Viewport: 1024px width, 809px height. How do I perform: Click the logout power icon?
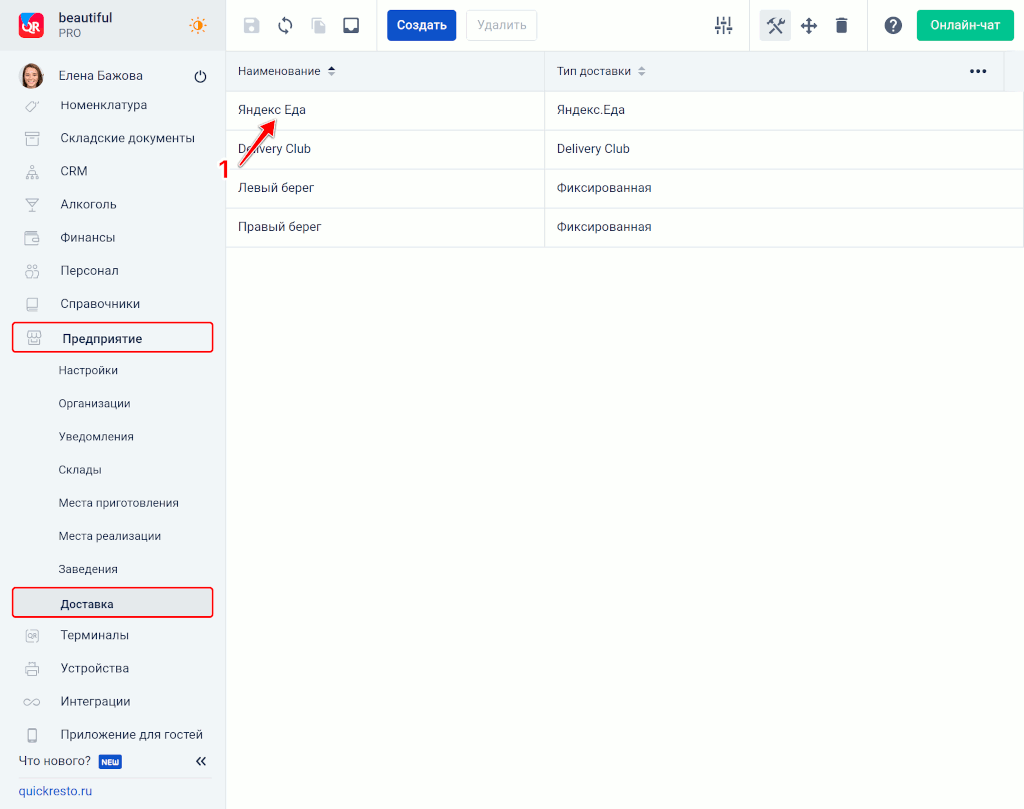click(x=200, y=76)
